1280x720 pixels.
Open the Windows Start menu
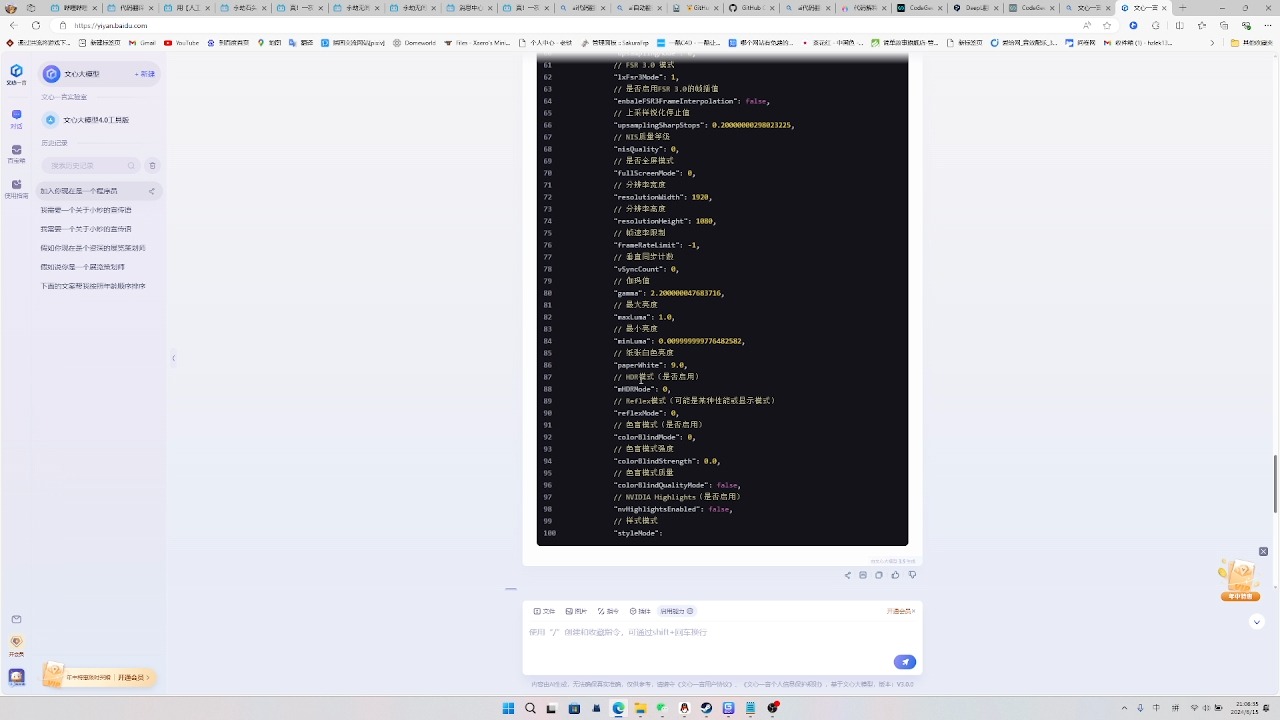(x=508, y=708)
